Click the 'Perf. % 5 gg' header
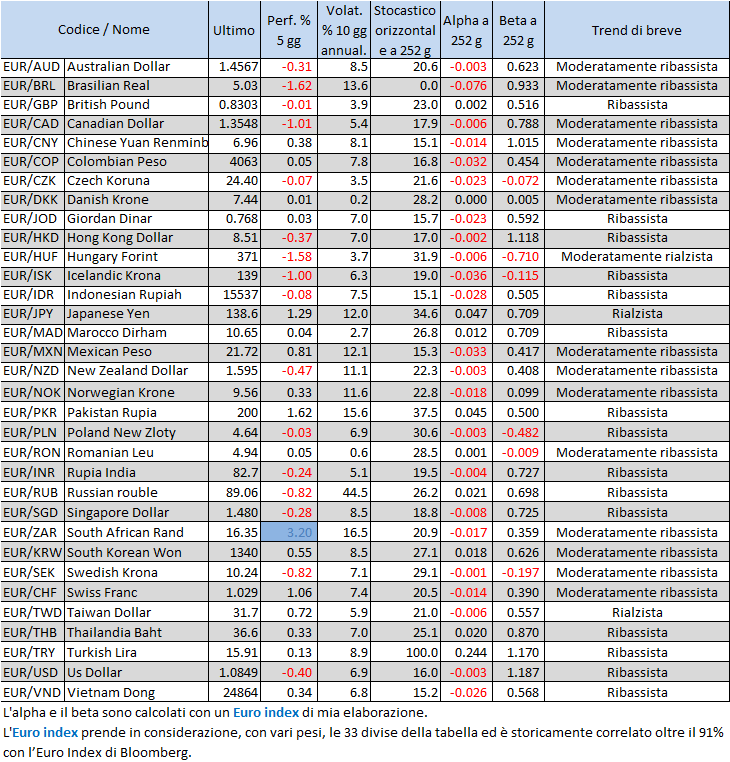 289,30
